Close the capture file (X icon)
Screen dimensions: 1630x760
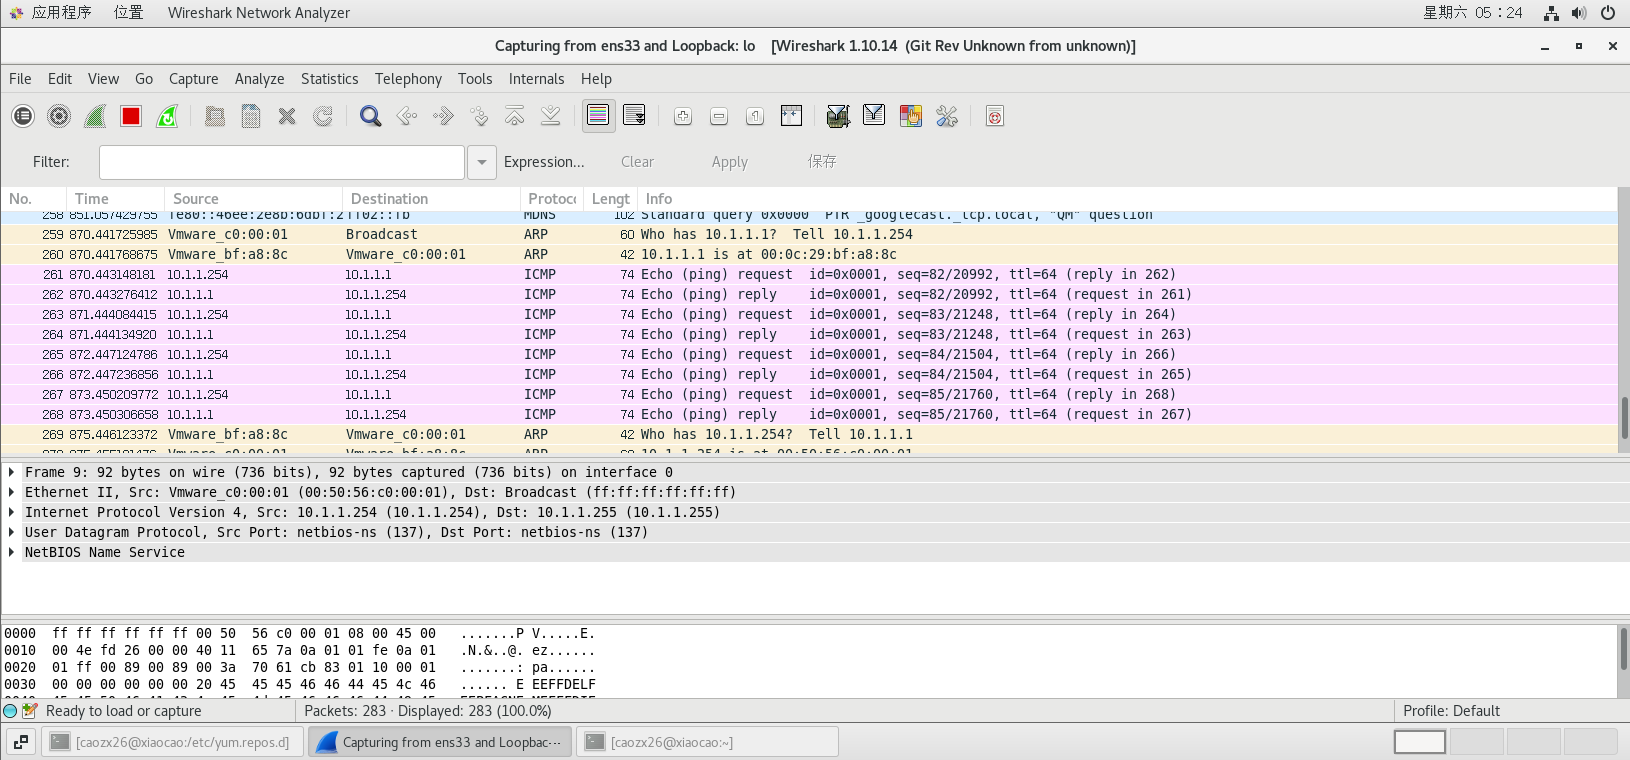pyautogui.click(x=287, y=116)
